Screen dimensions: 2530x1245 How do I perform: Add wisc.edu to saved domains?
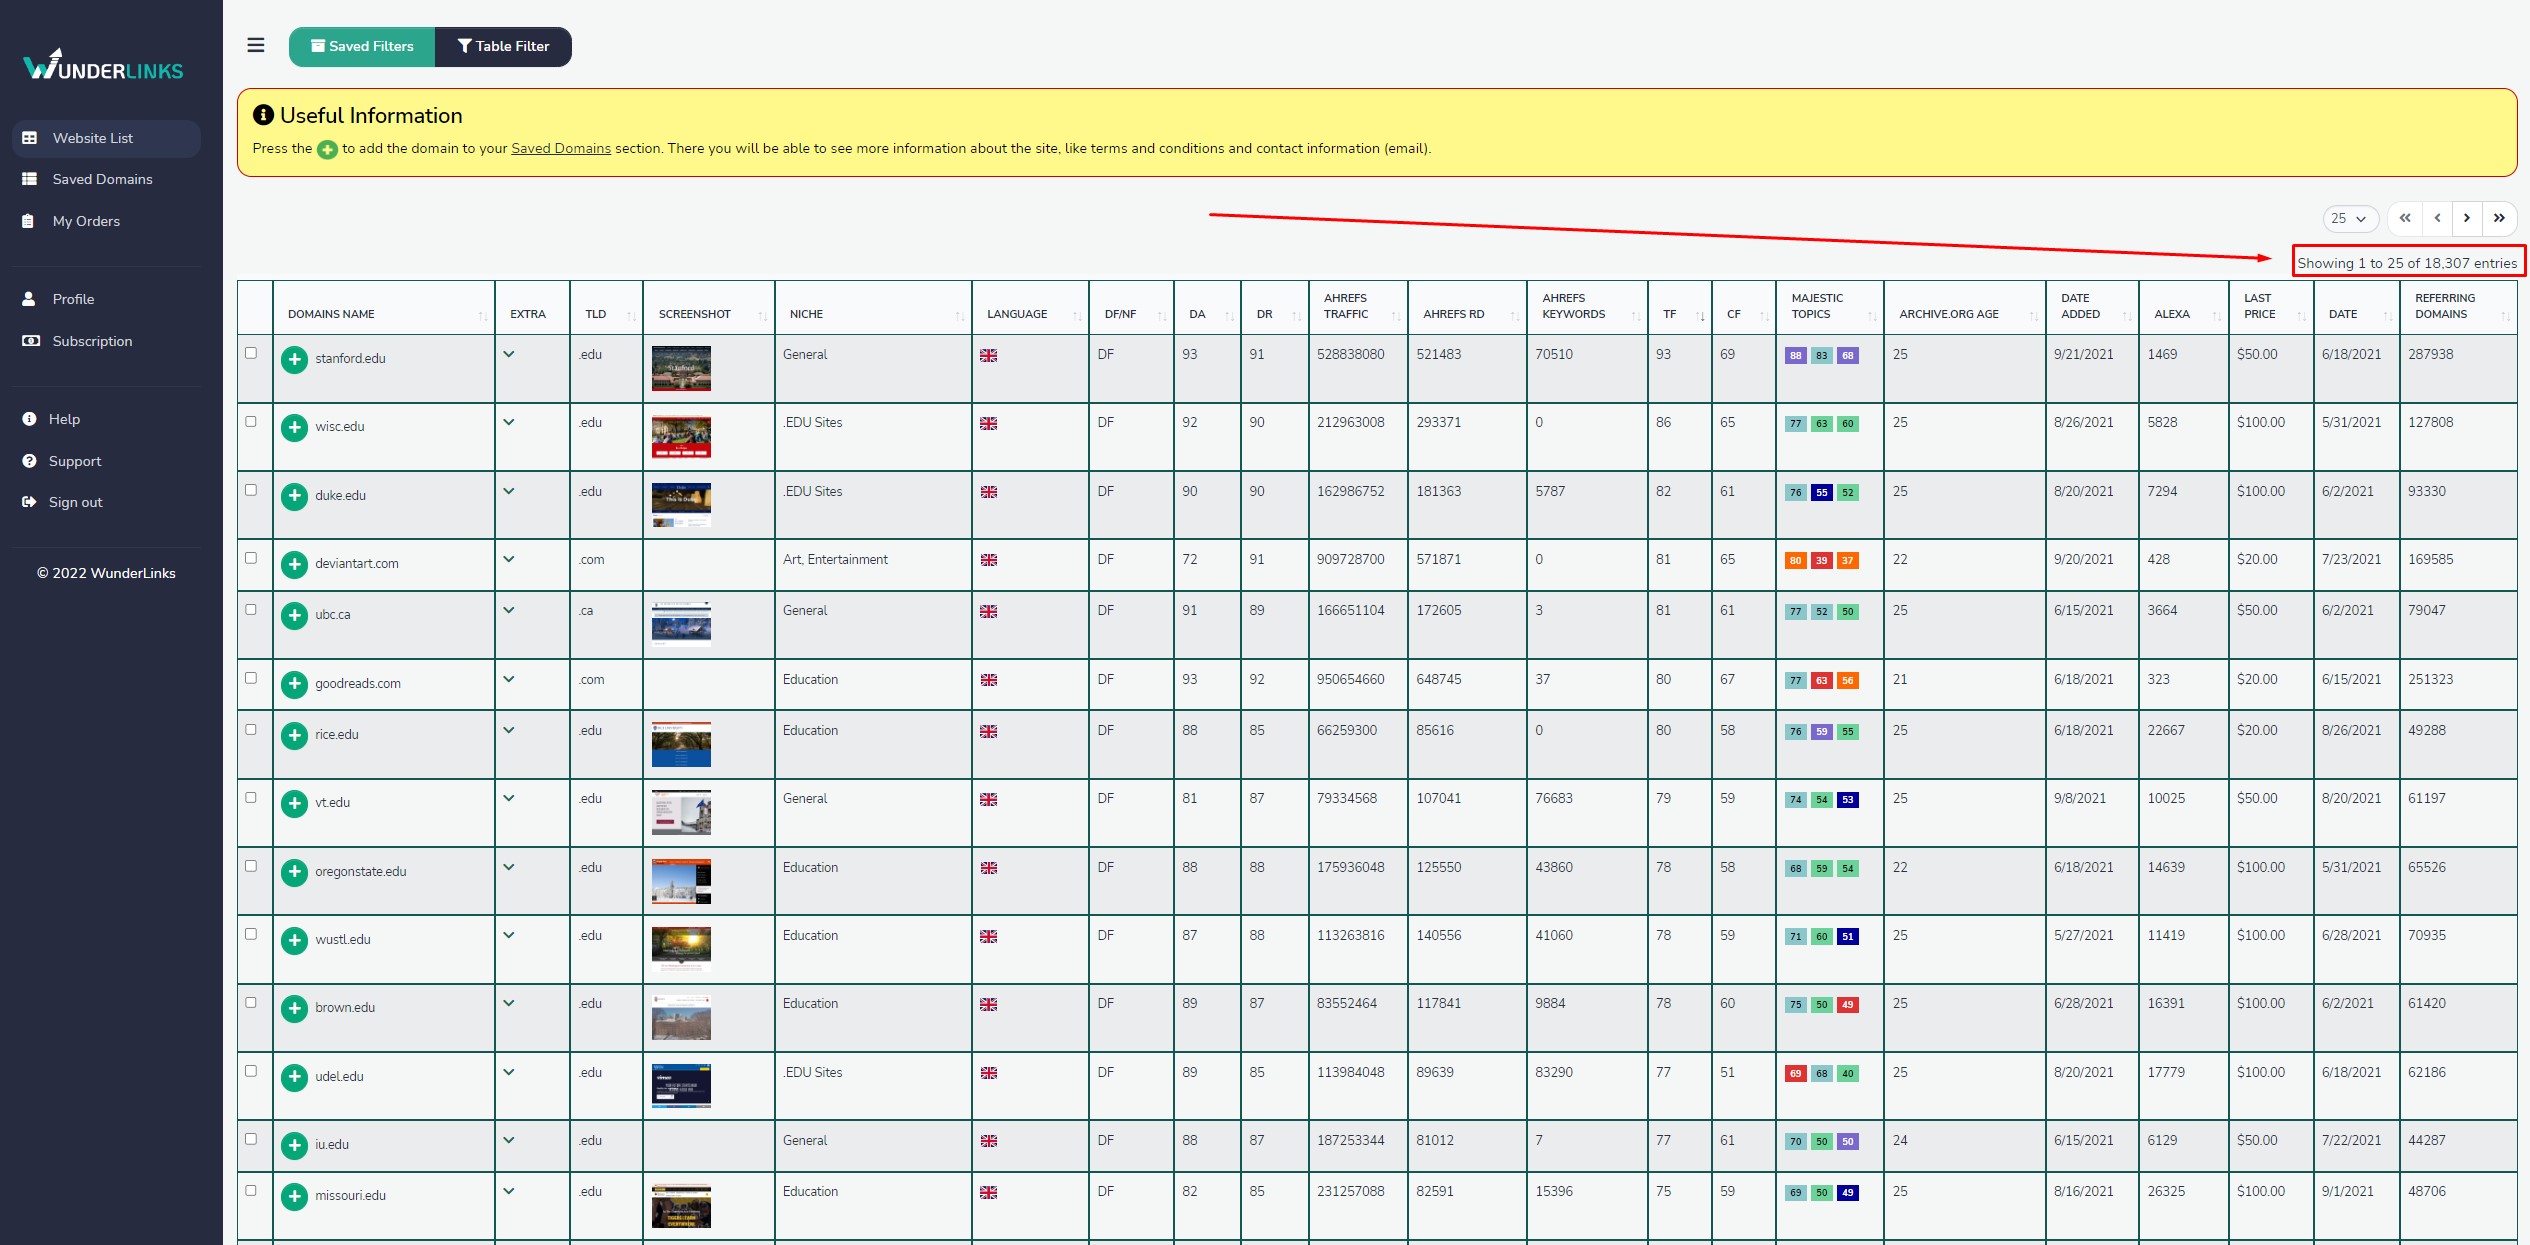[x=294, y=427]
